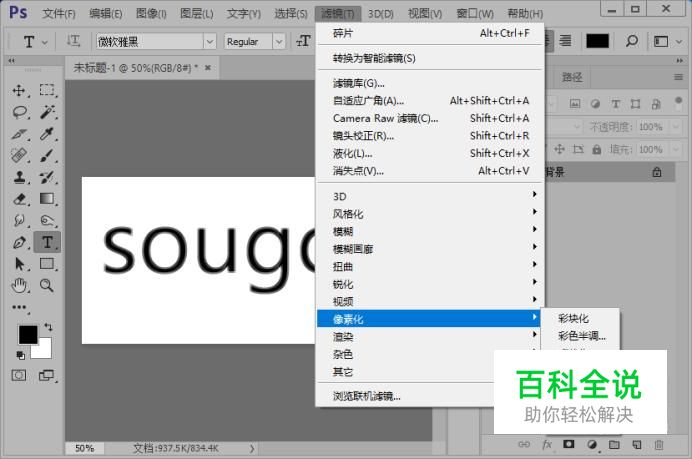Select the History Brush tool
Viewport: 692px width, 459px height.
tap(47, 177)
